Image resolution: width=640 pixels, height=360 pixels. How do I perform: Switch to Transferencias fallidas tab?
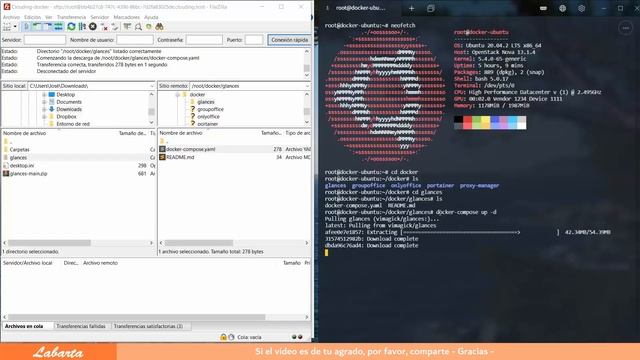(x=81, y=326)
